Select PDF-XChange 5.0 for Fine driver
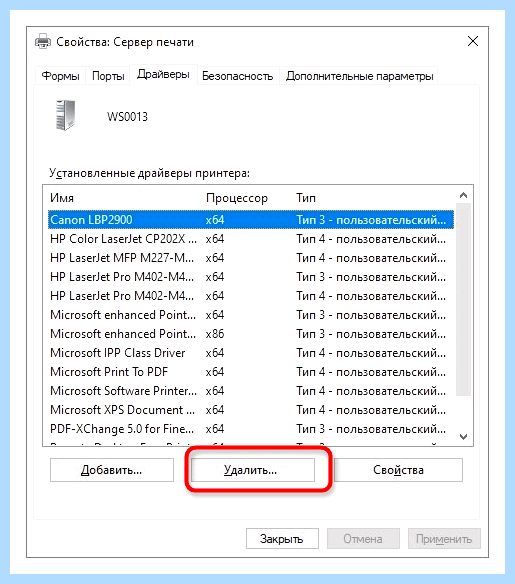This screenshot has height=584, width=515. coord(251,429)
